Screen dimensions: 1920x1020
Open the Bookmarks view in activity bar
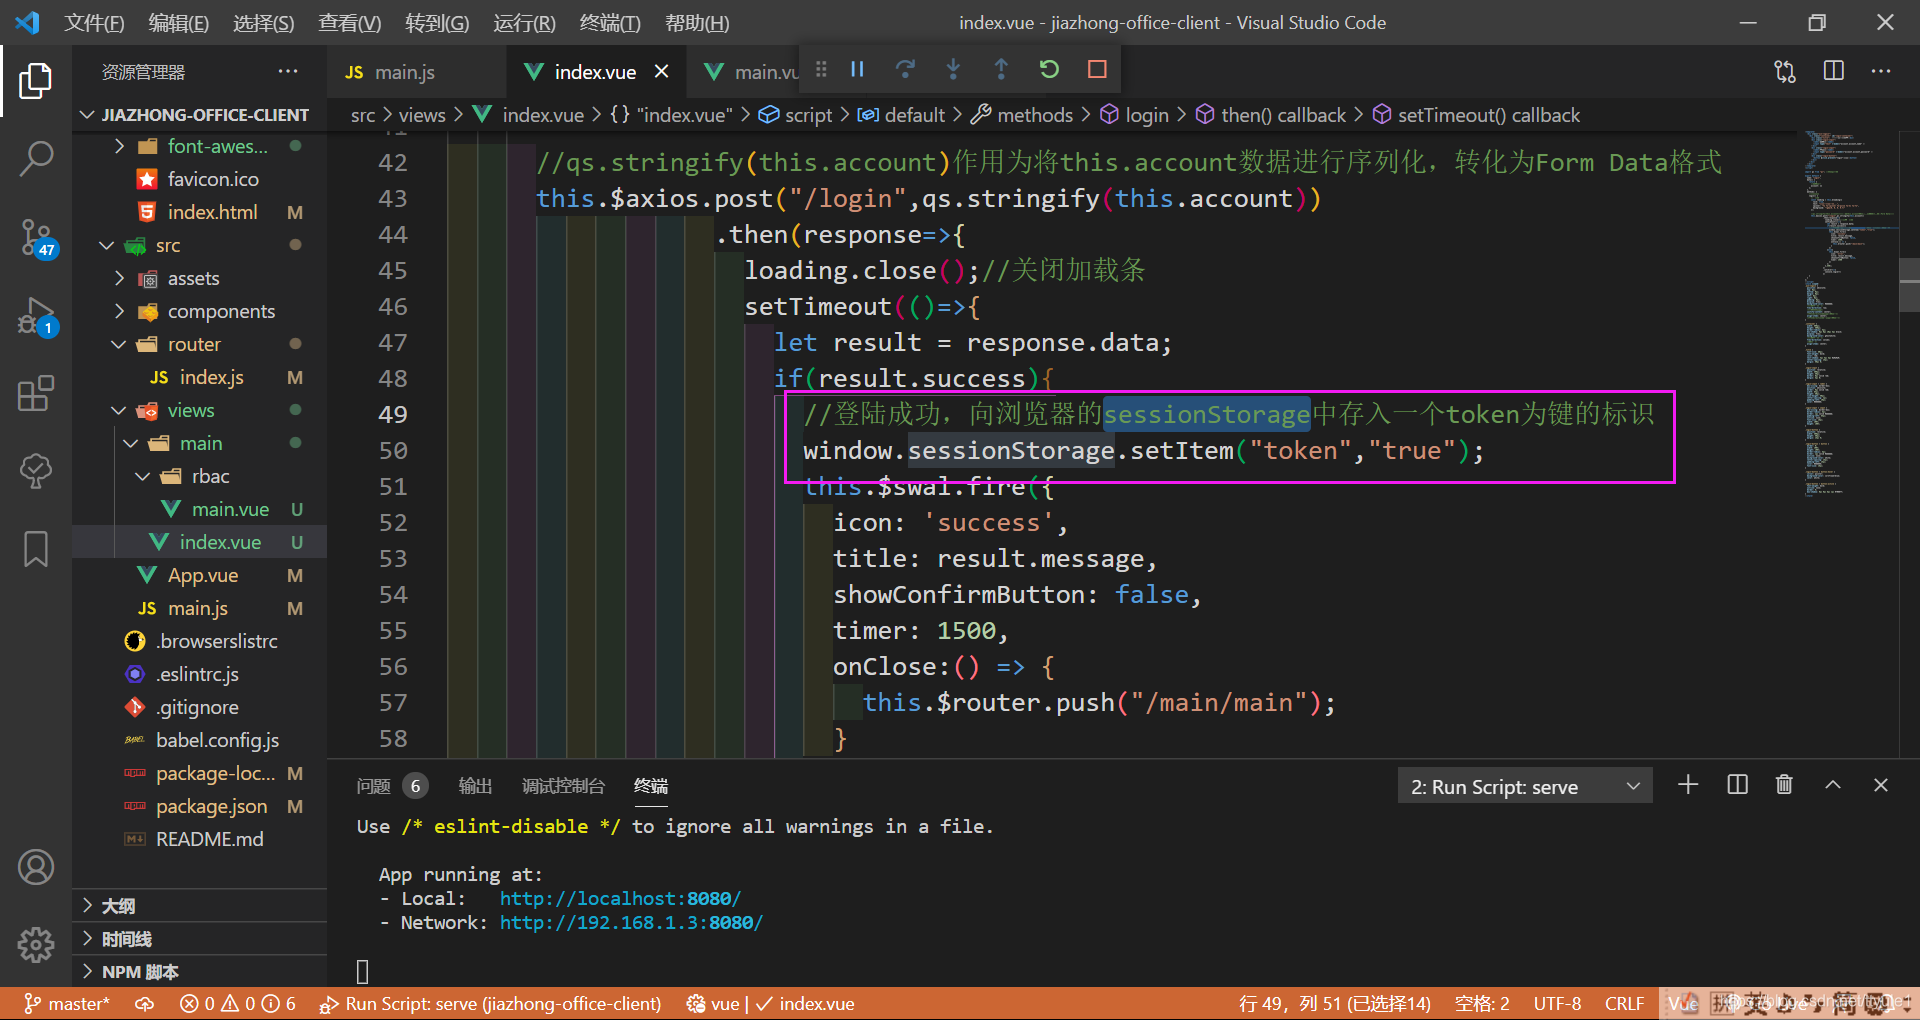pyautogui.click(x=36, y=549)
